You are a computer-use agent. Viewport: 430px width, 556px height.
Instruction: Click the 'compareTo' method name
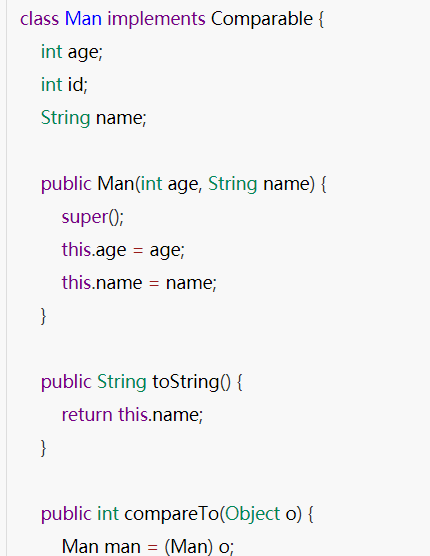[172, 514]
